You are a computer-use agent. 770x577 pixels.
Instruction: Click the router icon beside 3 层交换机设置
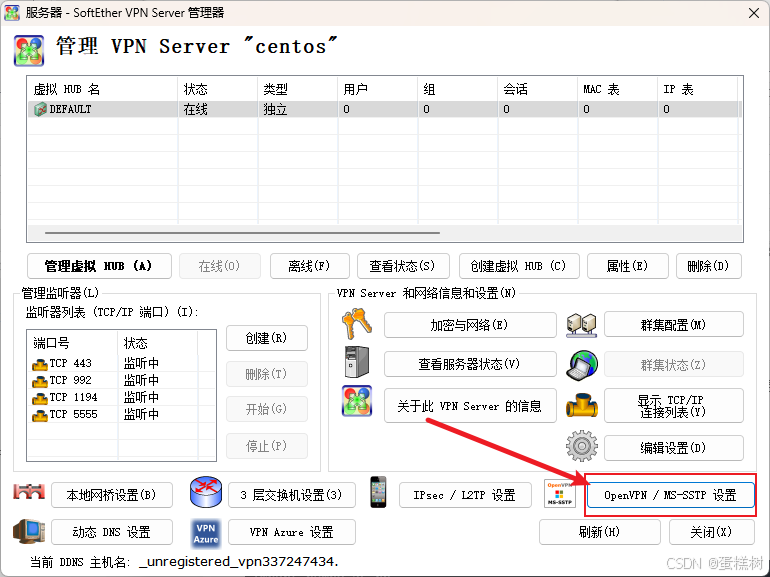click(x=206, y=492)
